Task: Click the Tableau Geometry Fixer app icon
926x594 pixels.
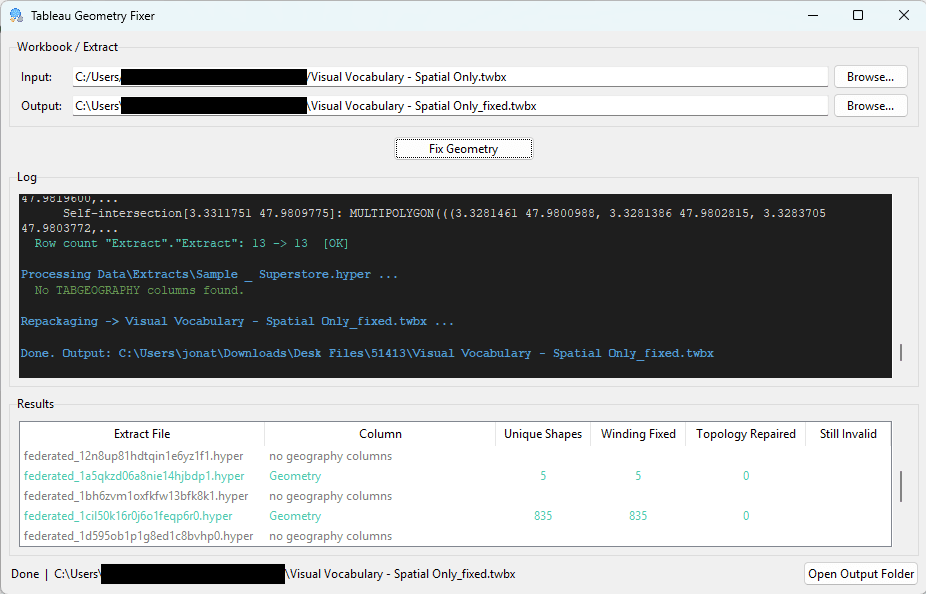Action: [x=17, y=15]
